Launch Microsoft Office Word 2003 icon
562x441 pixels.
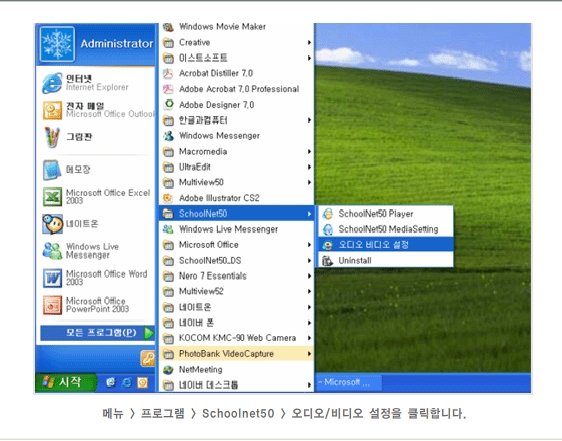point(52,278)
